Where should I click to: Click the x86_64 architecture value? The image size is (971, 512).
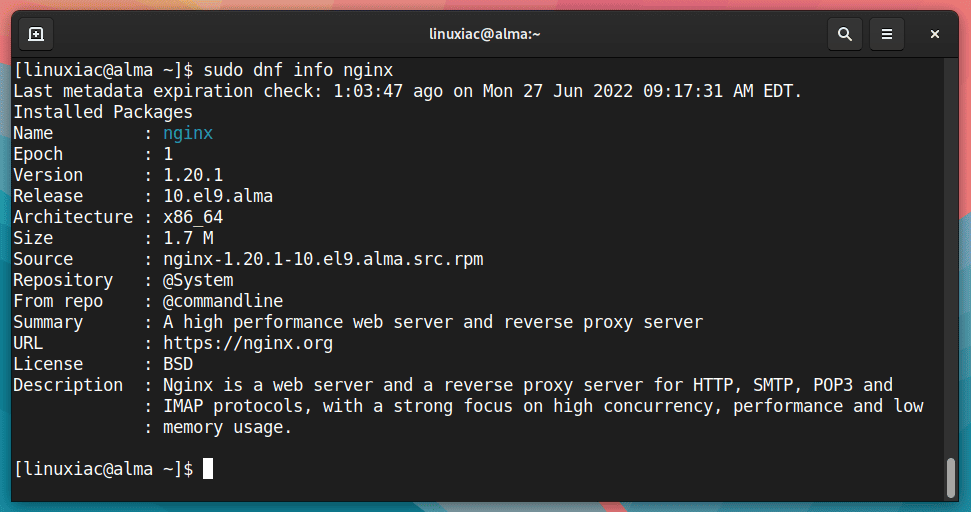(x=193, y=217)
